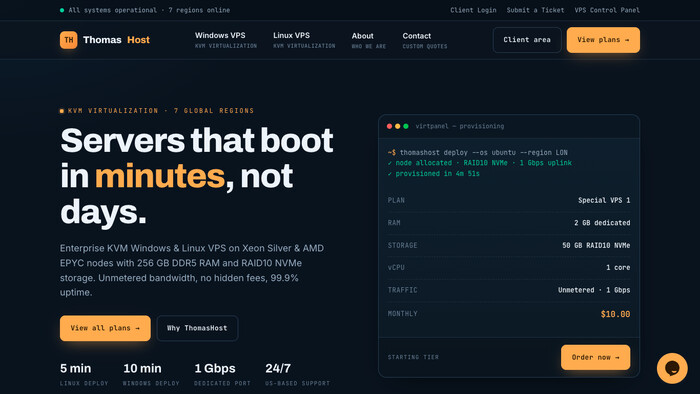Viewport: 700px width, 394px height.
Task: Click the TH logo icon
Action: (69, 40)
